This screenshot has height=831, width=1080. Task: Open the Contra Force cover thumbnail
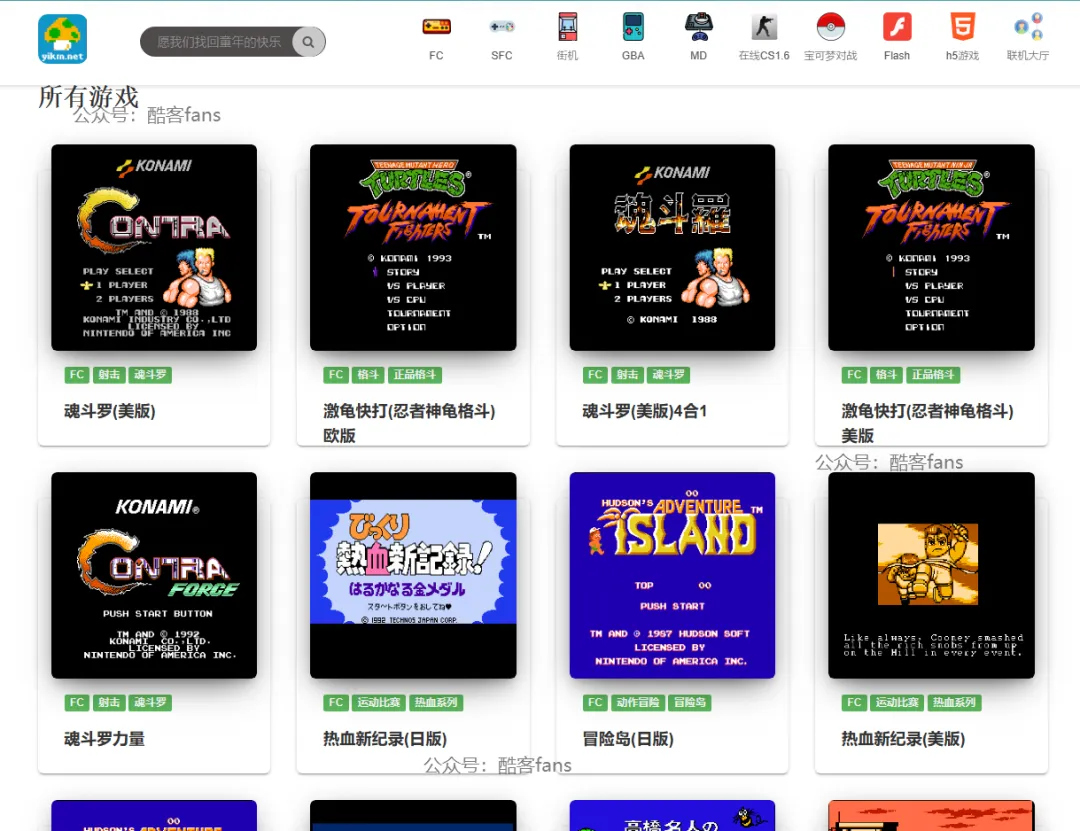coord(154,575)
